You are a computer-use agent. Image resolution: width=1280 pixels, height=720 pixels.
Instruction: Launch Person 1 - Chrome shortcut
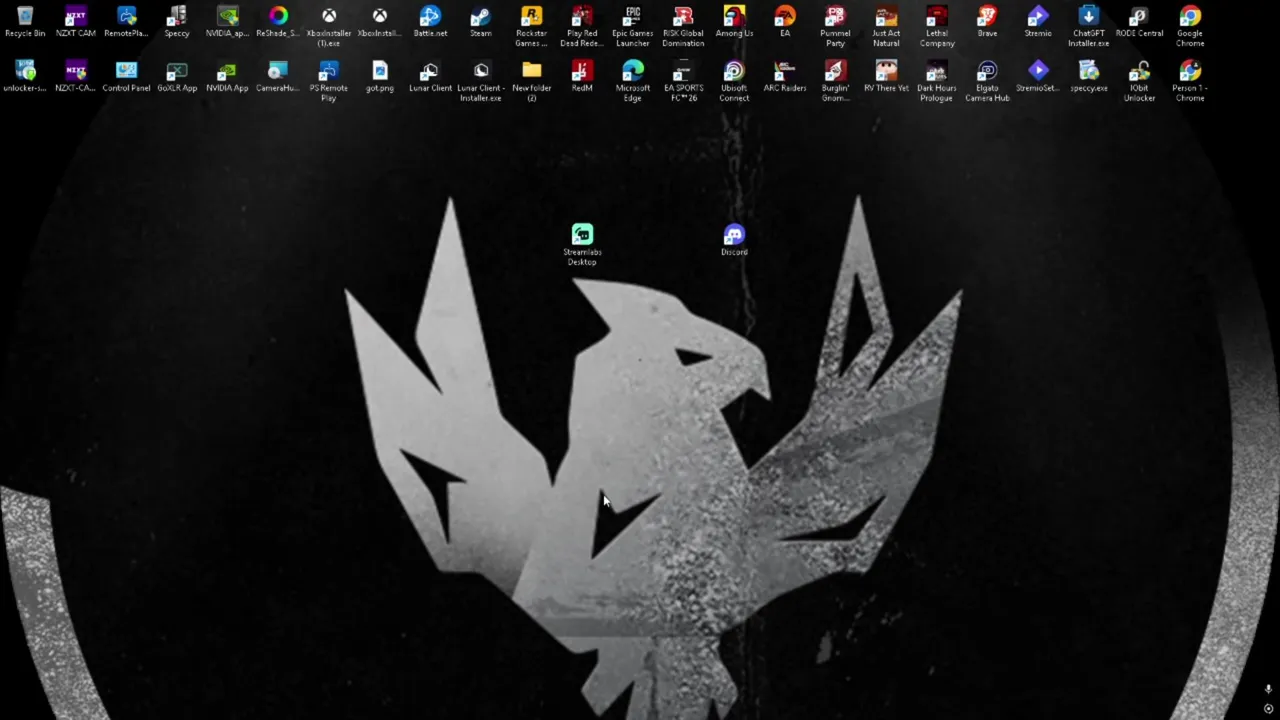point(1190,82)
